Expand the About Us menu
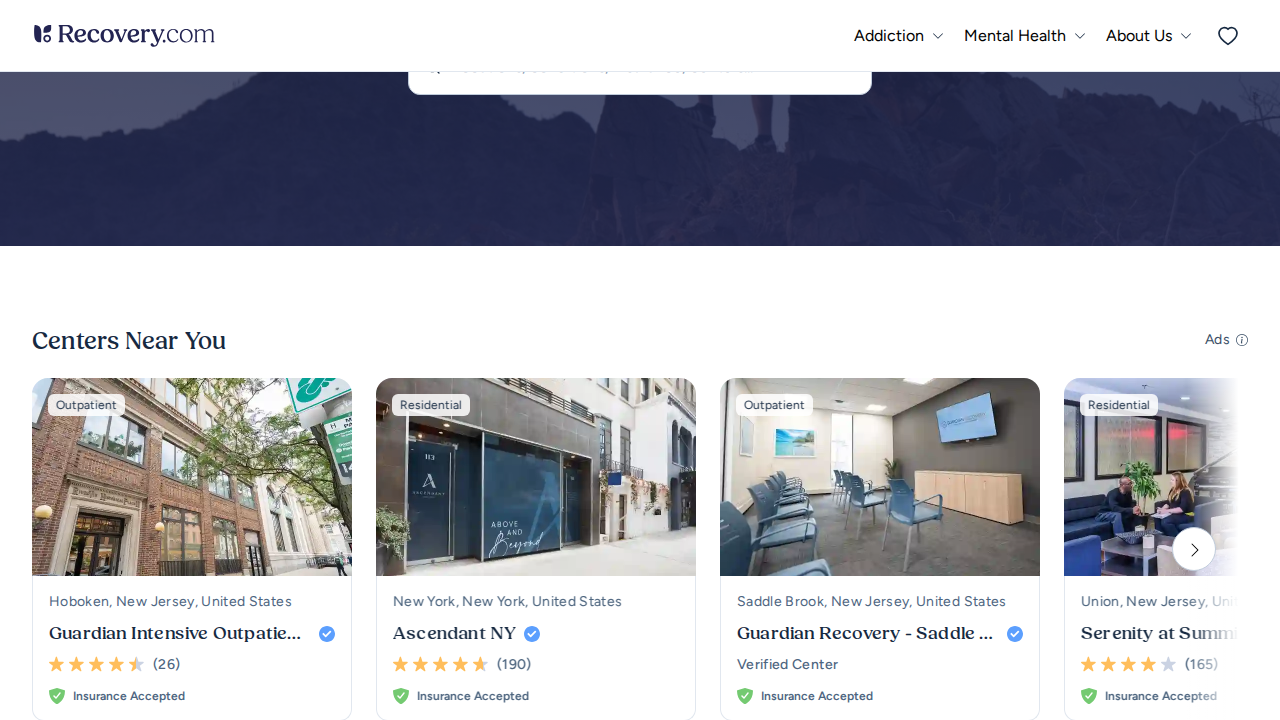The image size is (1280, 720). [1148, 36]
